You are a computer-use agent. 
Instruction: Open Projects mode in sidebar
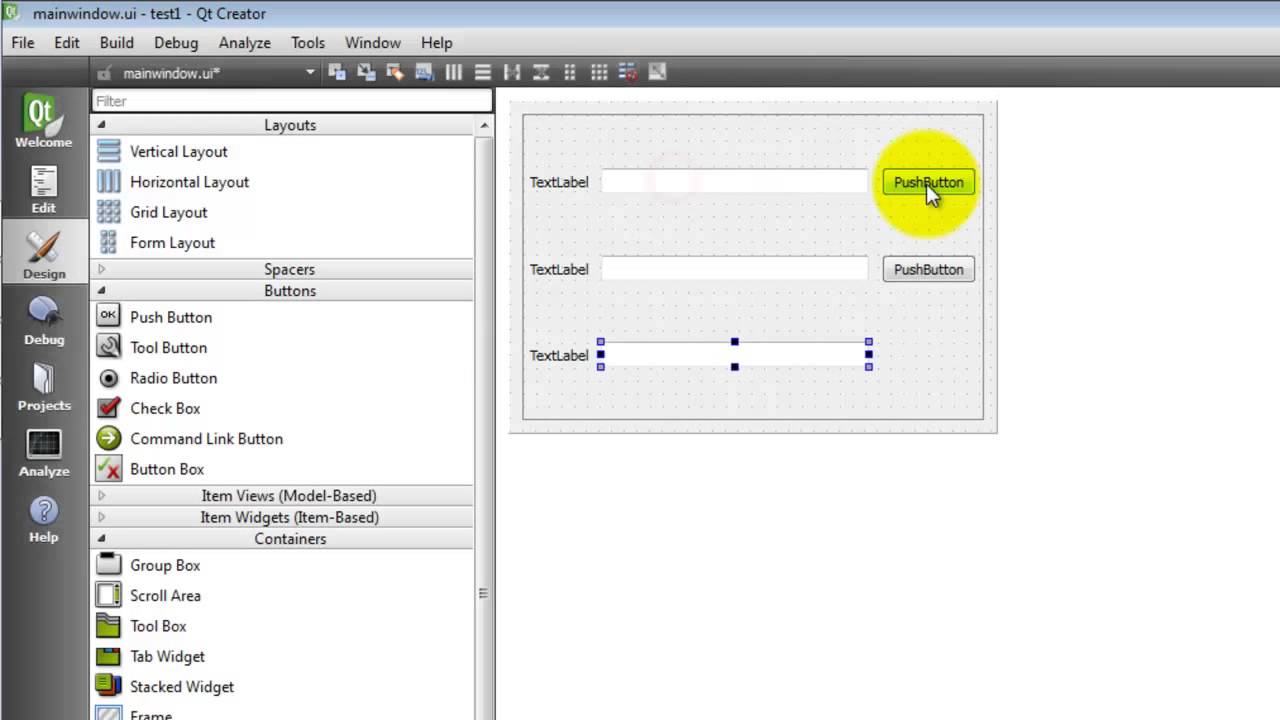coord(43,386)
